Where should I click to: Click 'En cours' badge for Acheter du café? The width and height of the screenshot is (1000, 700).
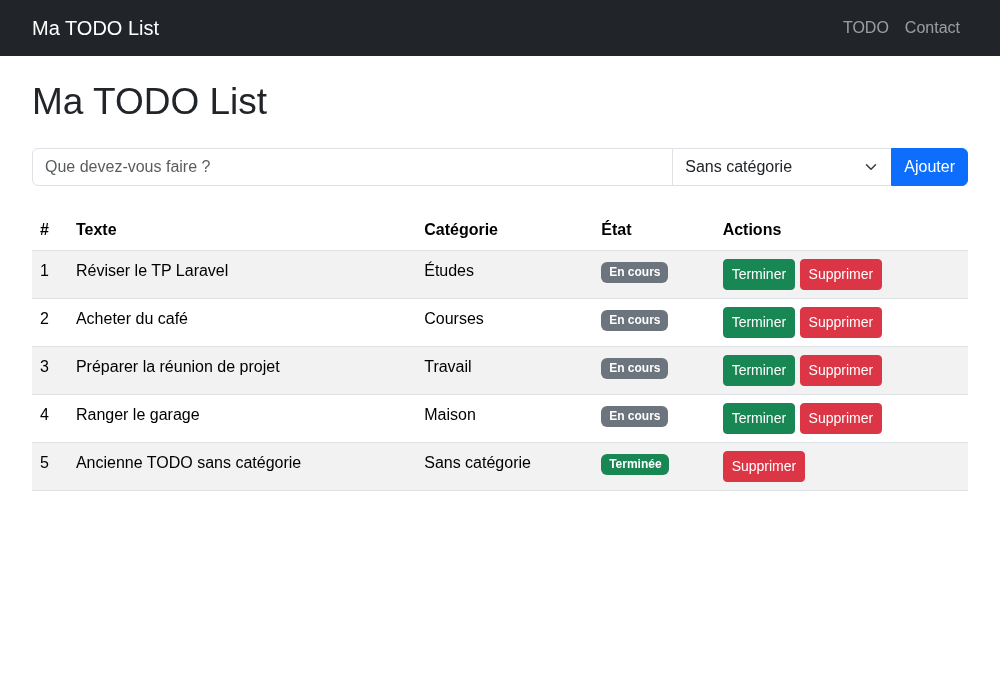pyautogui.click(x=634, y=320)
